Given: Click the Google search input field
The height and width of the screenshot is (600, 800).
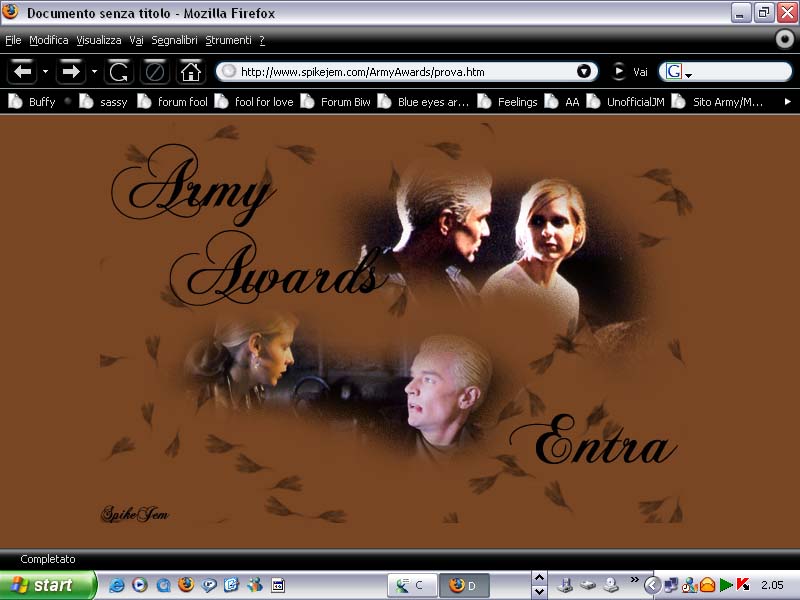Looking at the screenshot, I should click(740, 71).
